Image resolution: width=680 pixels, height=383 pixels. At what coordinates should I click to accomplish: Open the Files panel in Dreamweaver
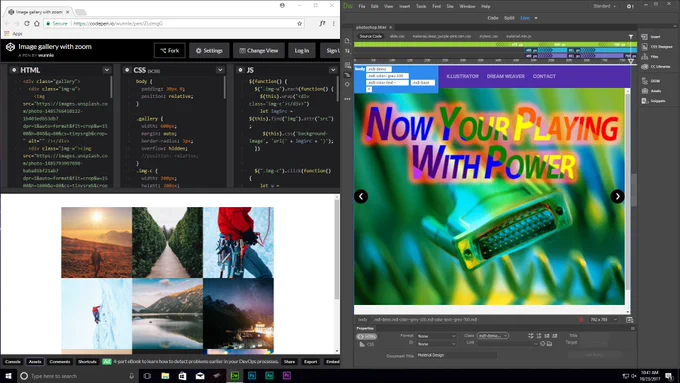[x=651, y=57]
